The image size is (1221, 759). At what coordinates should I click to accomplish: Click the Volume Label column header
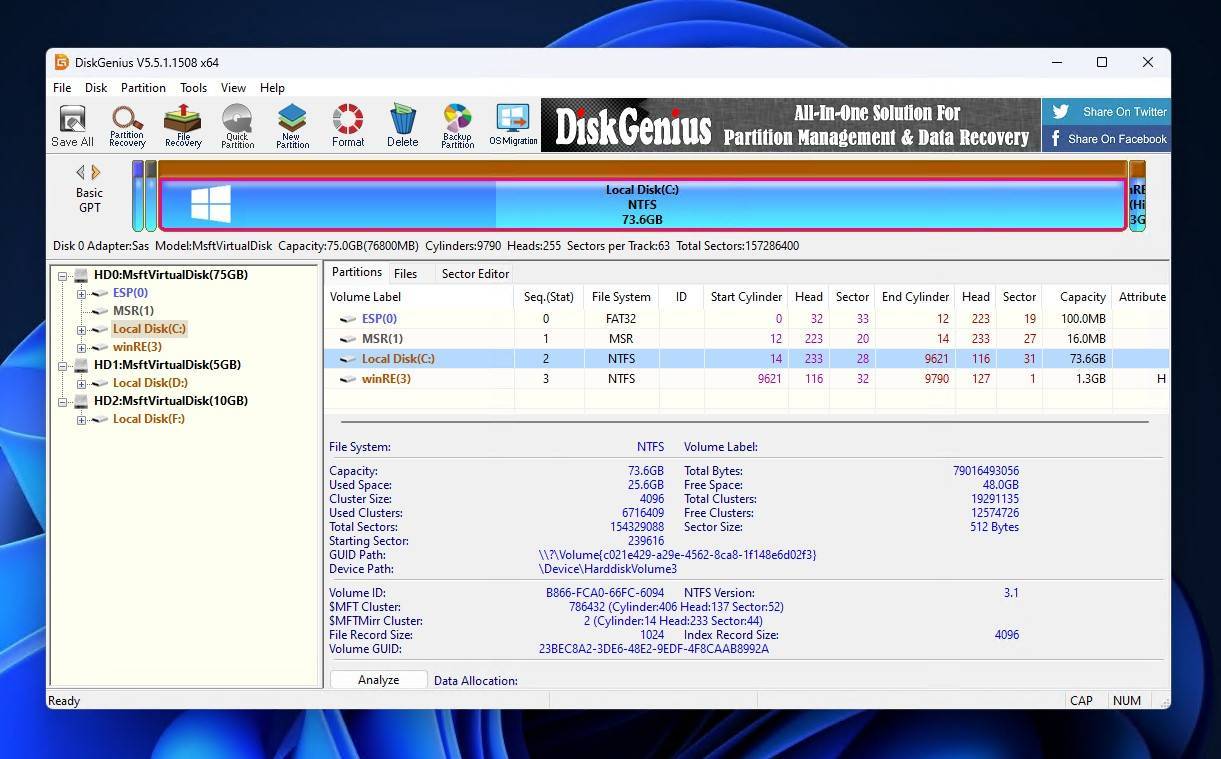click(x=420, y=297)
